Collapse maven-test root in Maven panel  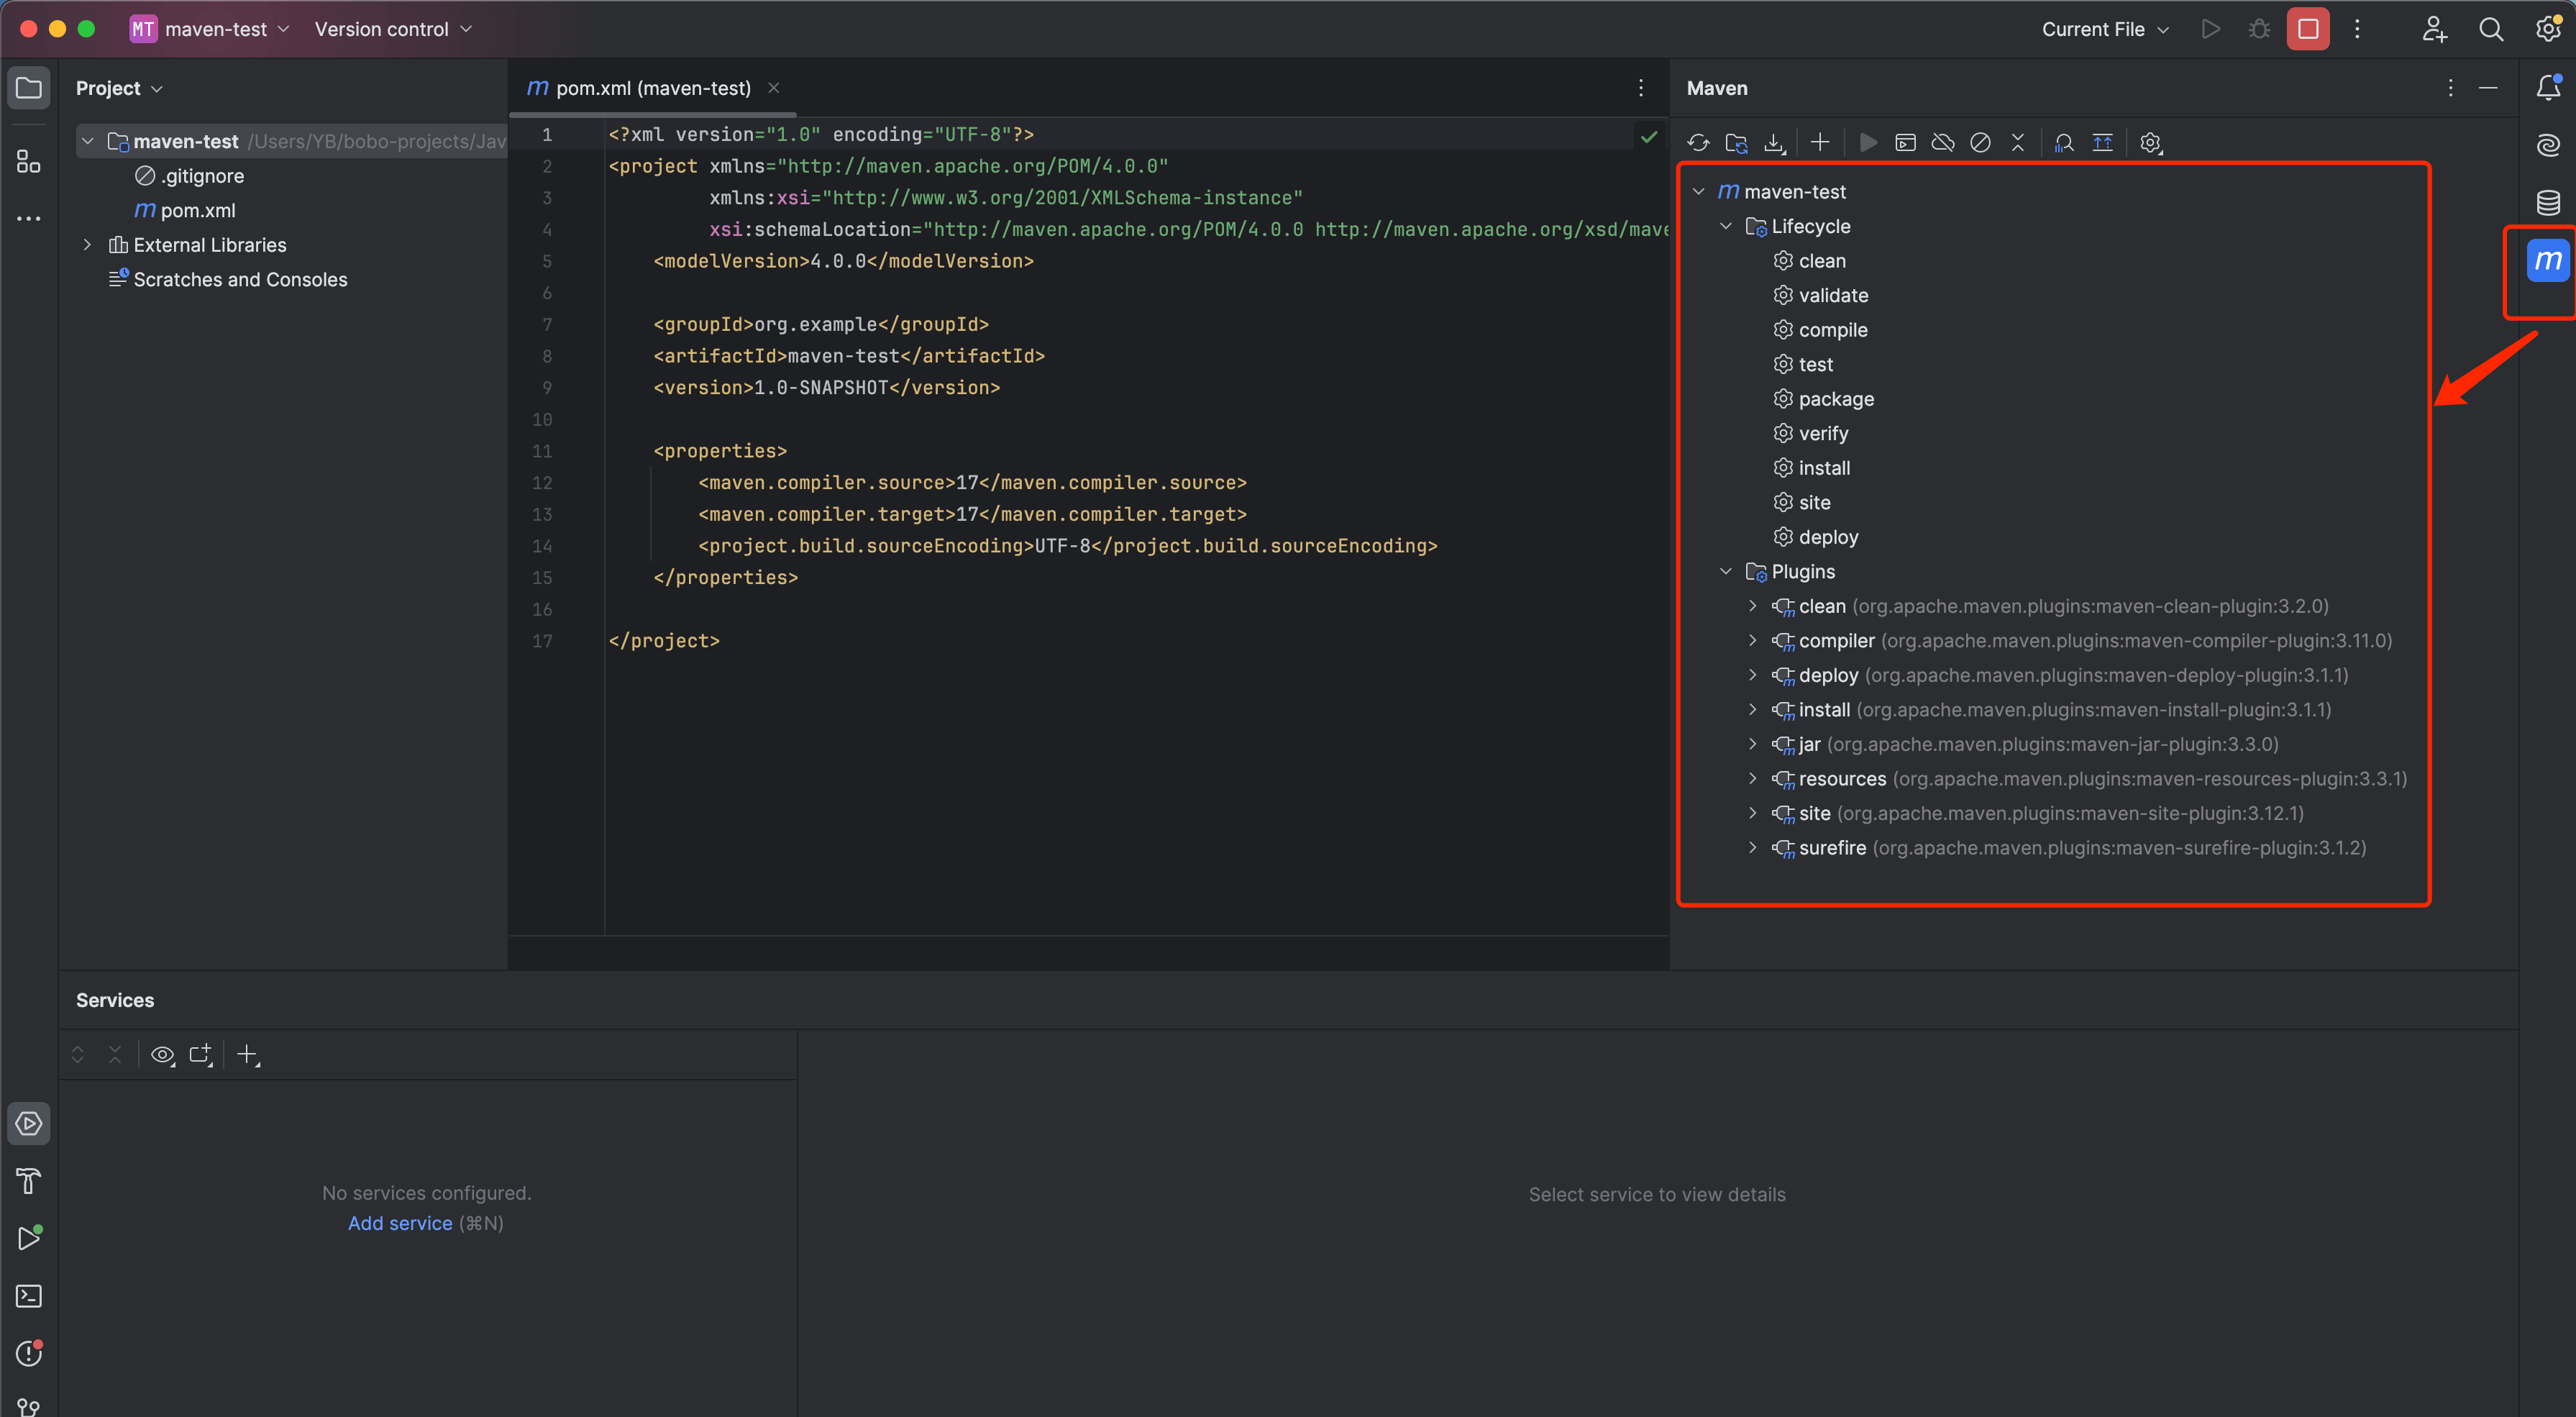[x=1698, y=191]
